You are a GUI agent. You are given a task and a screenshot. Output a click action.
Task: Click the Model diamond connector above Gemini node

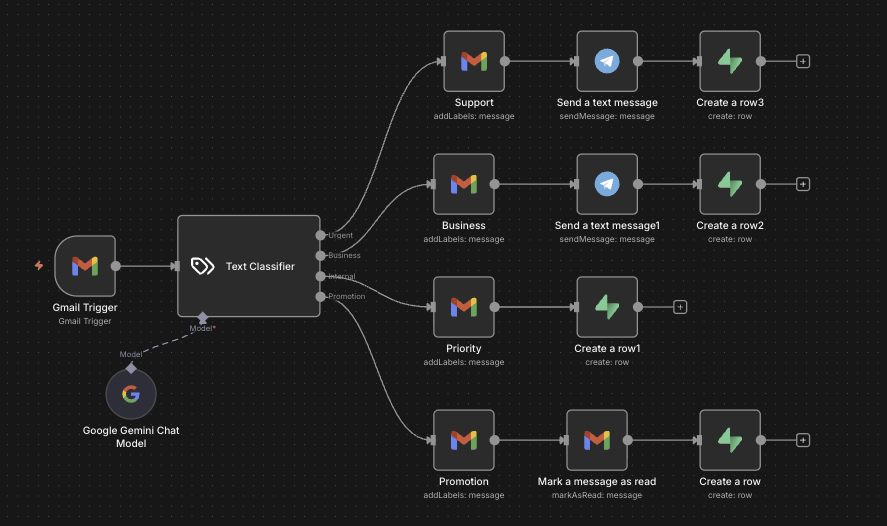point(131,368)
